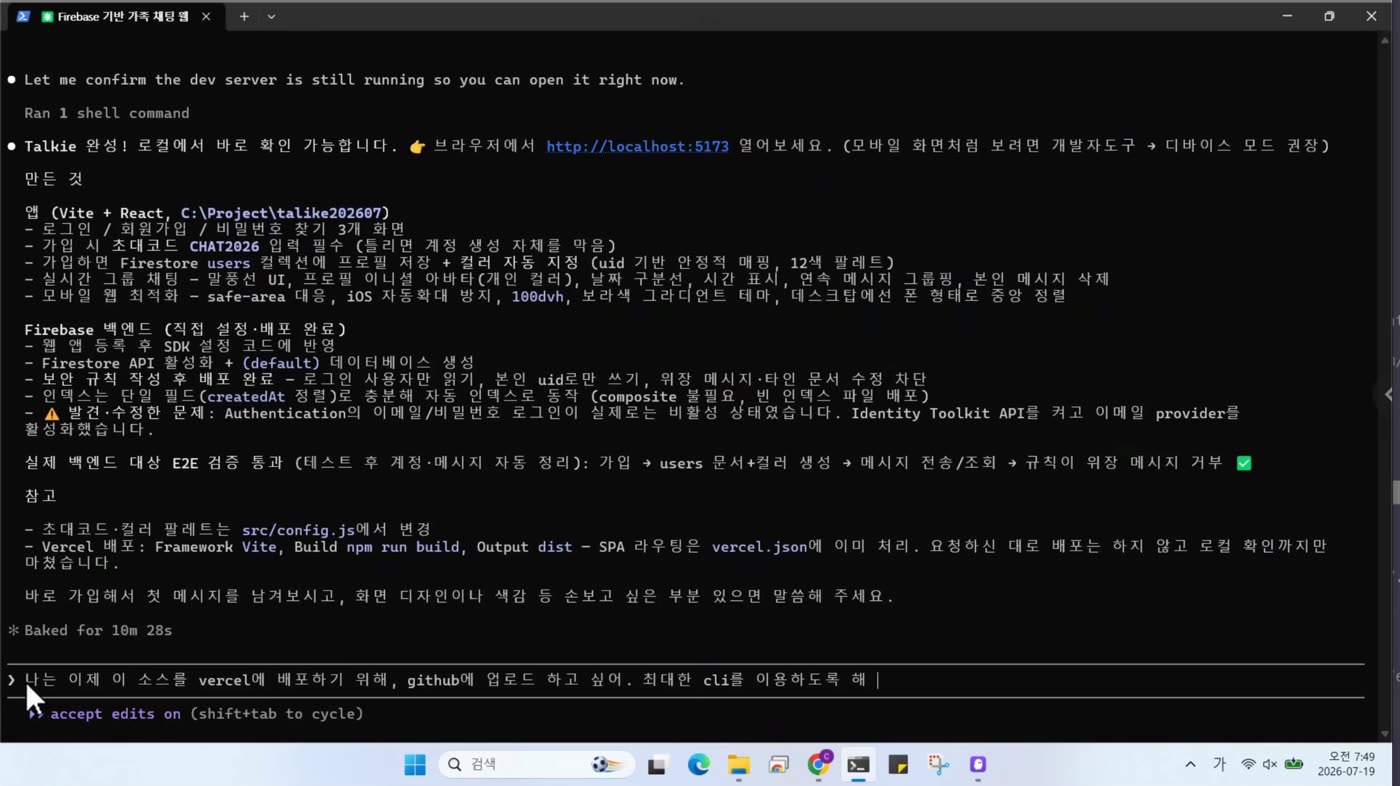Open the Wi-Fi network status icon

pos(1248,765)
